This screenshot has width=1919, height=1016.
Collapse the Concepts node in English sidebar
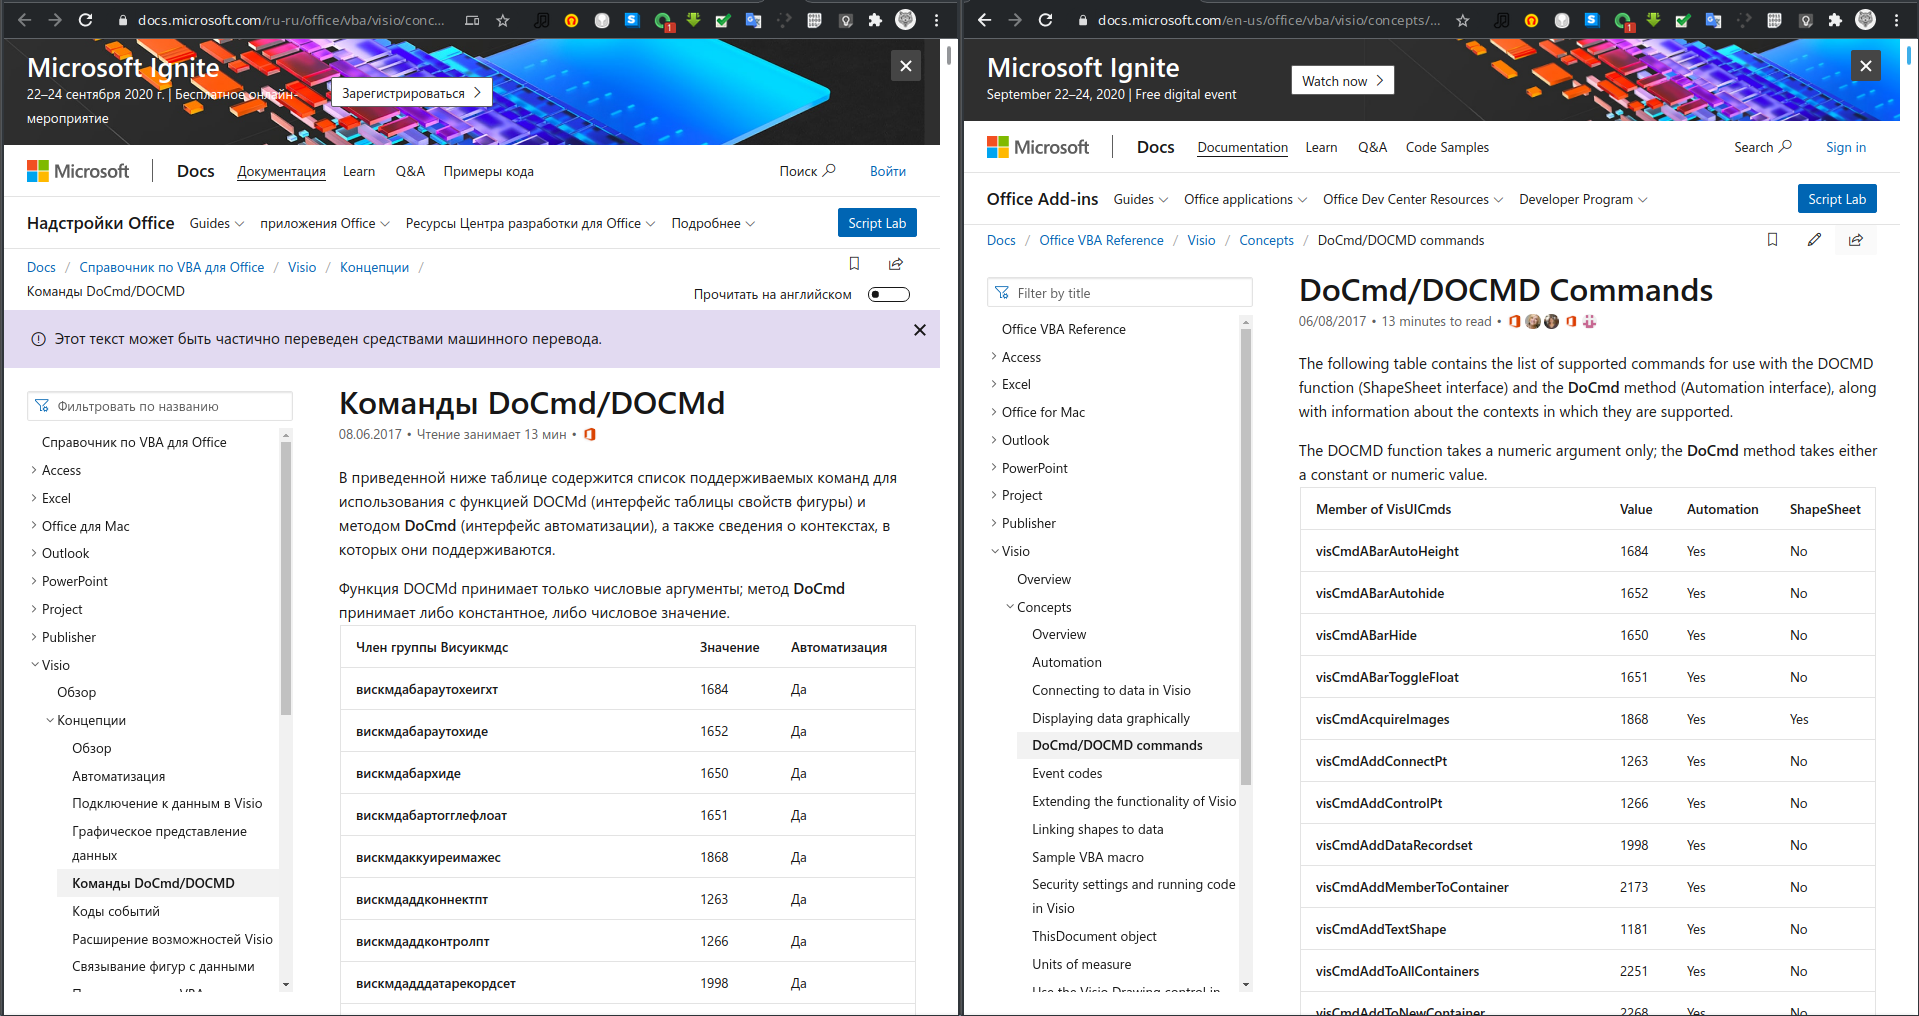(1010, 607)
